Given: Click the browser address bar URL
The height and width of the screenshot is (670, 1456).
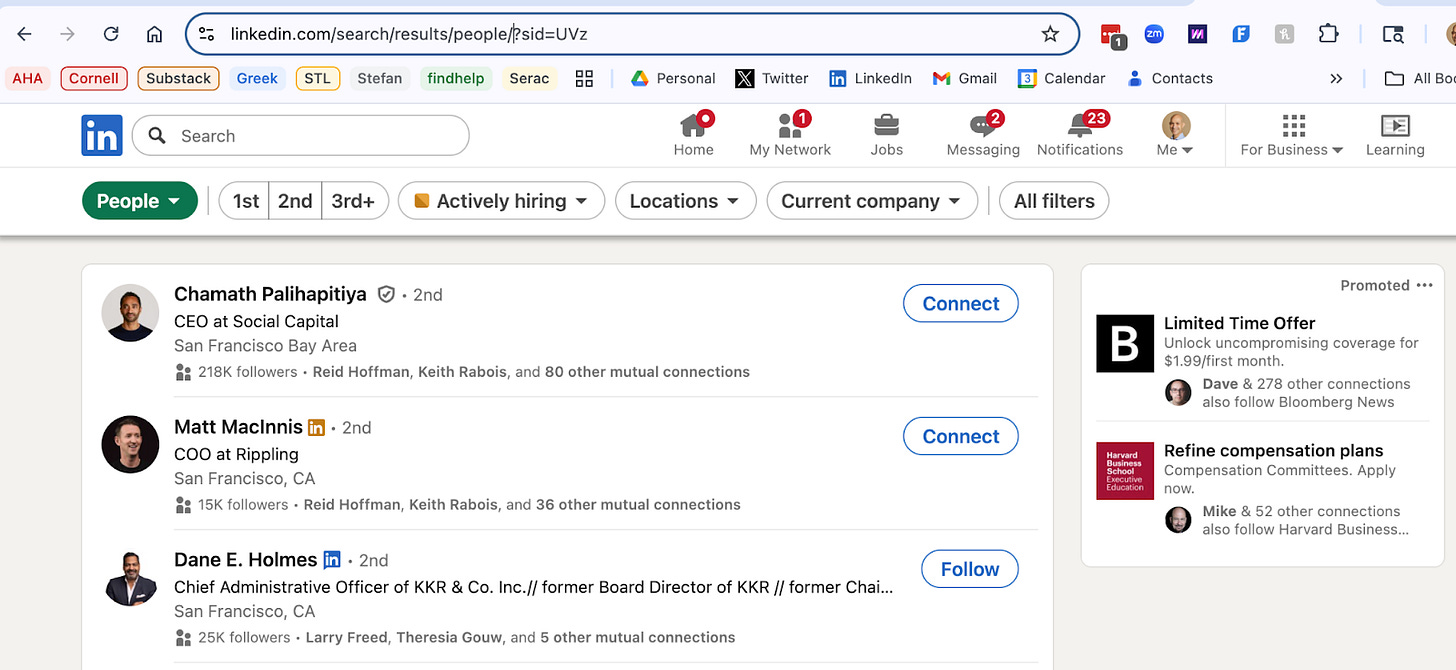Looking at the screenshot, I should coord(408,34).
